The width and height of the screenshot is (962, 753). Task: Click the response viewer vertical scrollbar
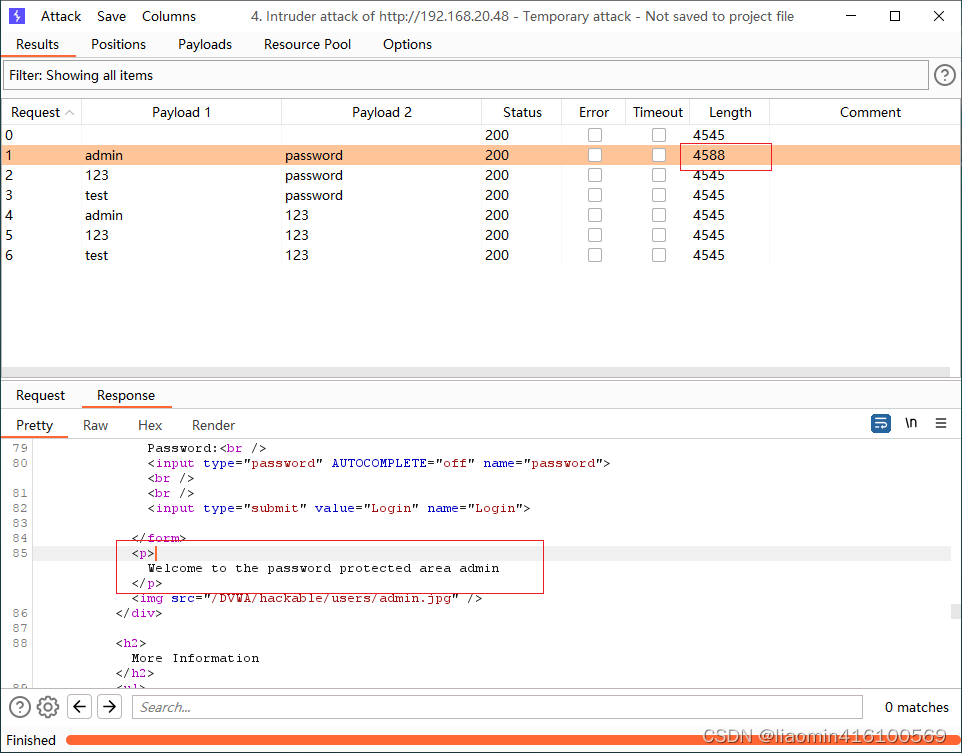click(955, 611)
